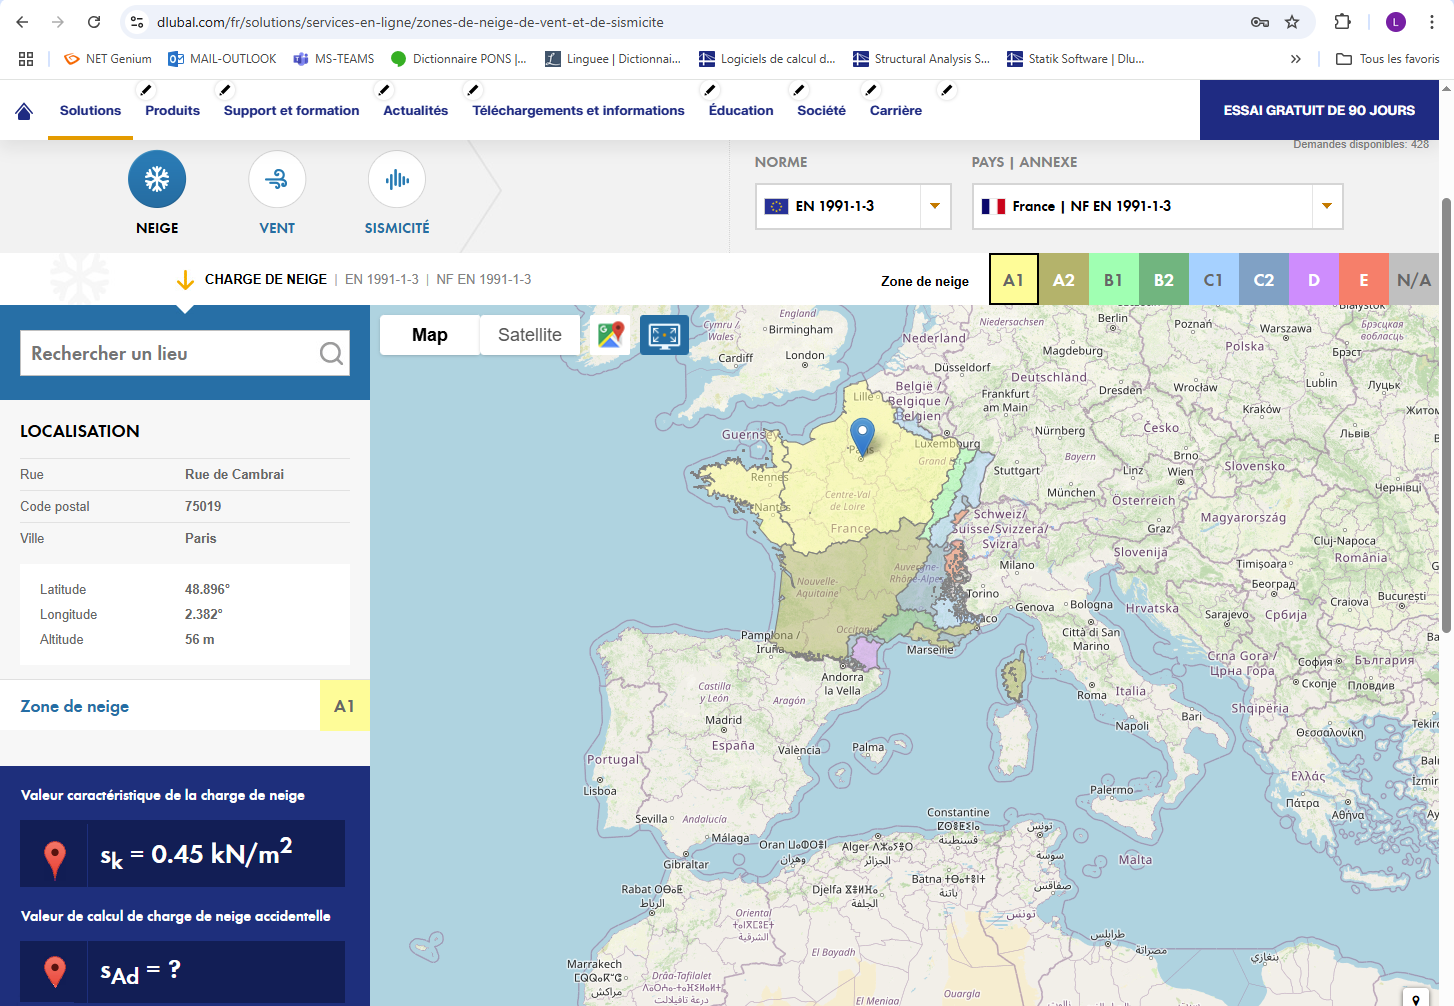The height and width of the screenshot is (1006, 1454).
Task: Bookmark this page with star icon
Action: click(x=1292, y=22)
